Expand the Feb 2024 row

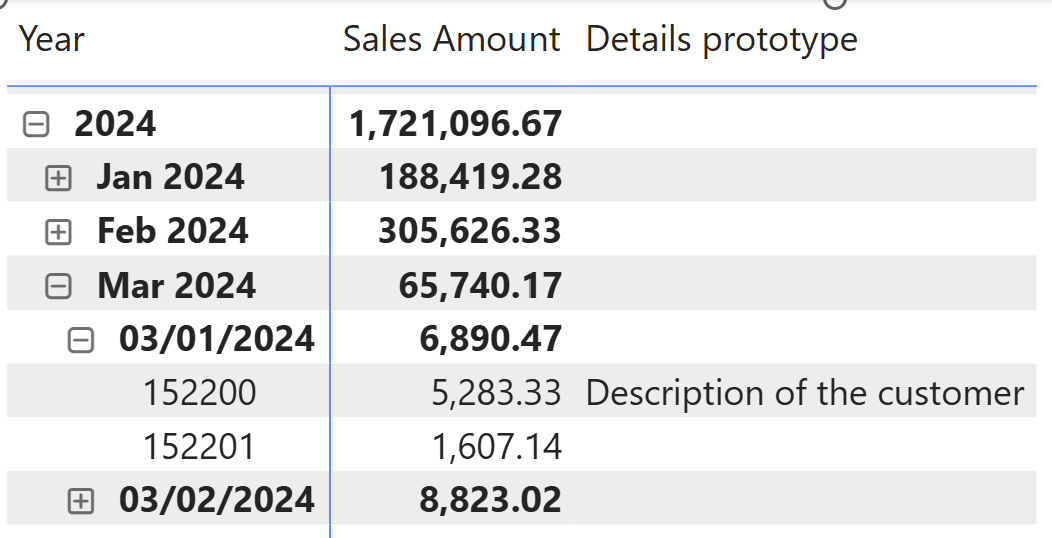pyautogui.click(x=59, y=233)
